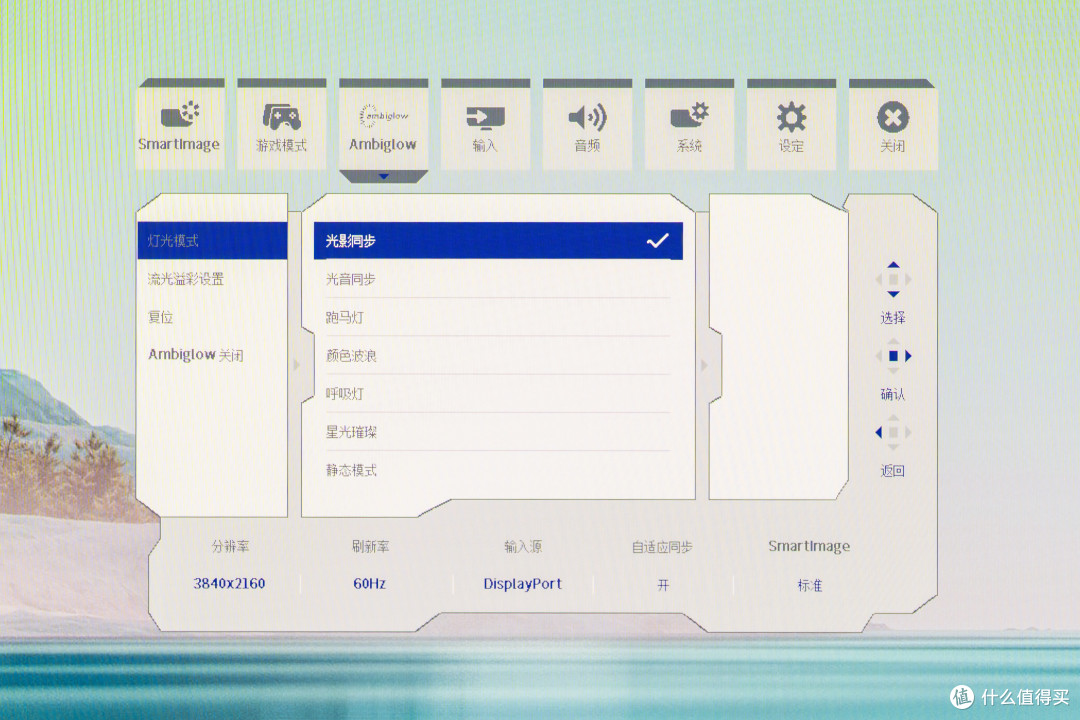This screenshot has height=720, width=1080.
Task: Choose the 呼吸灯 lighting mode
Action: tap(498, 393)
